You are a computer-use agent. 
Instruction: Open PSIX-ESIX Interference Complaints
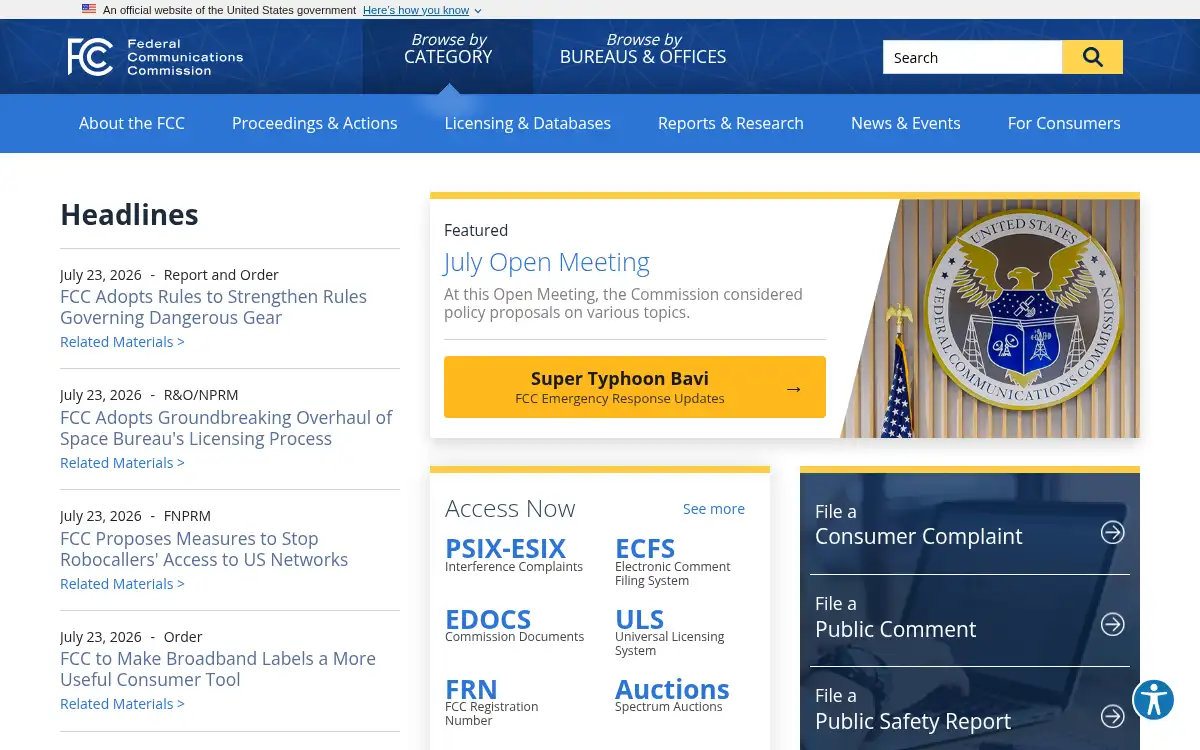(514, 554)
